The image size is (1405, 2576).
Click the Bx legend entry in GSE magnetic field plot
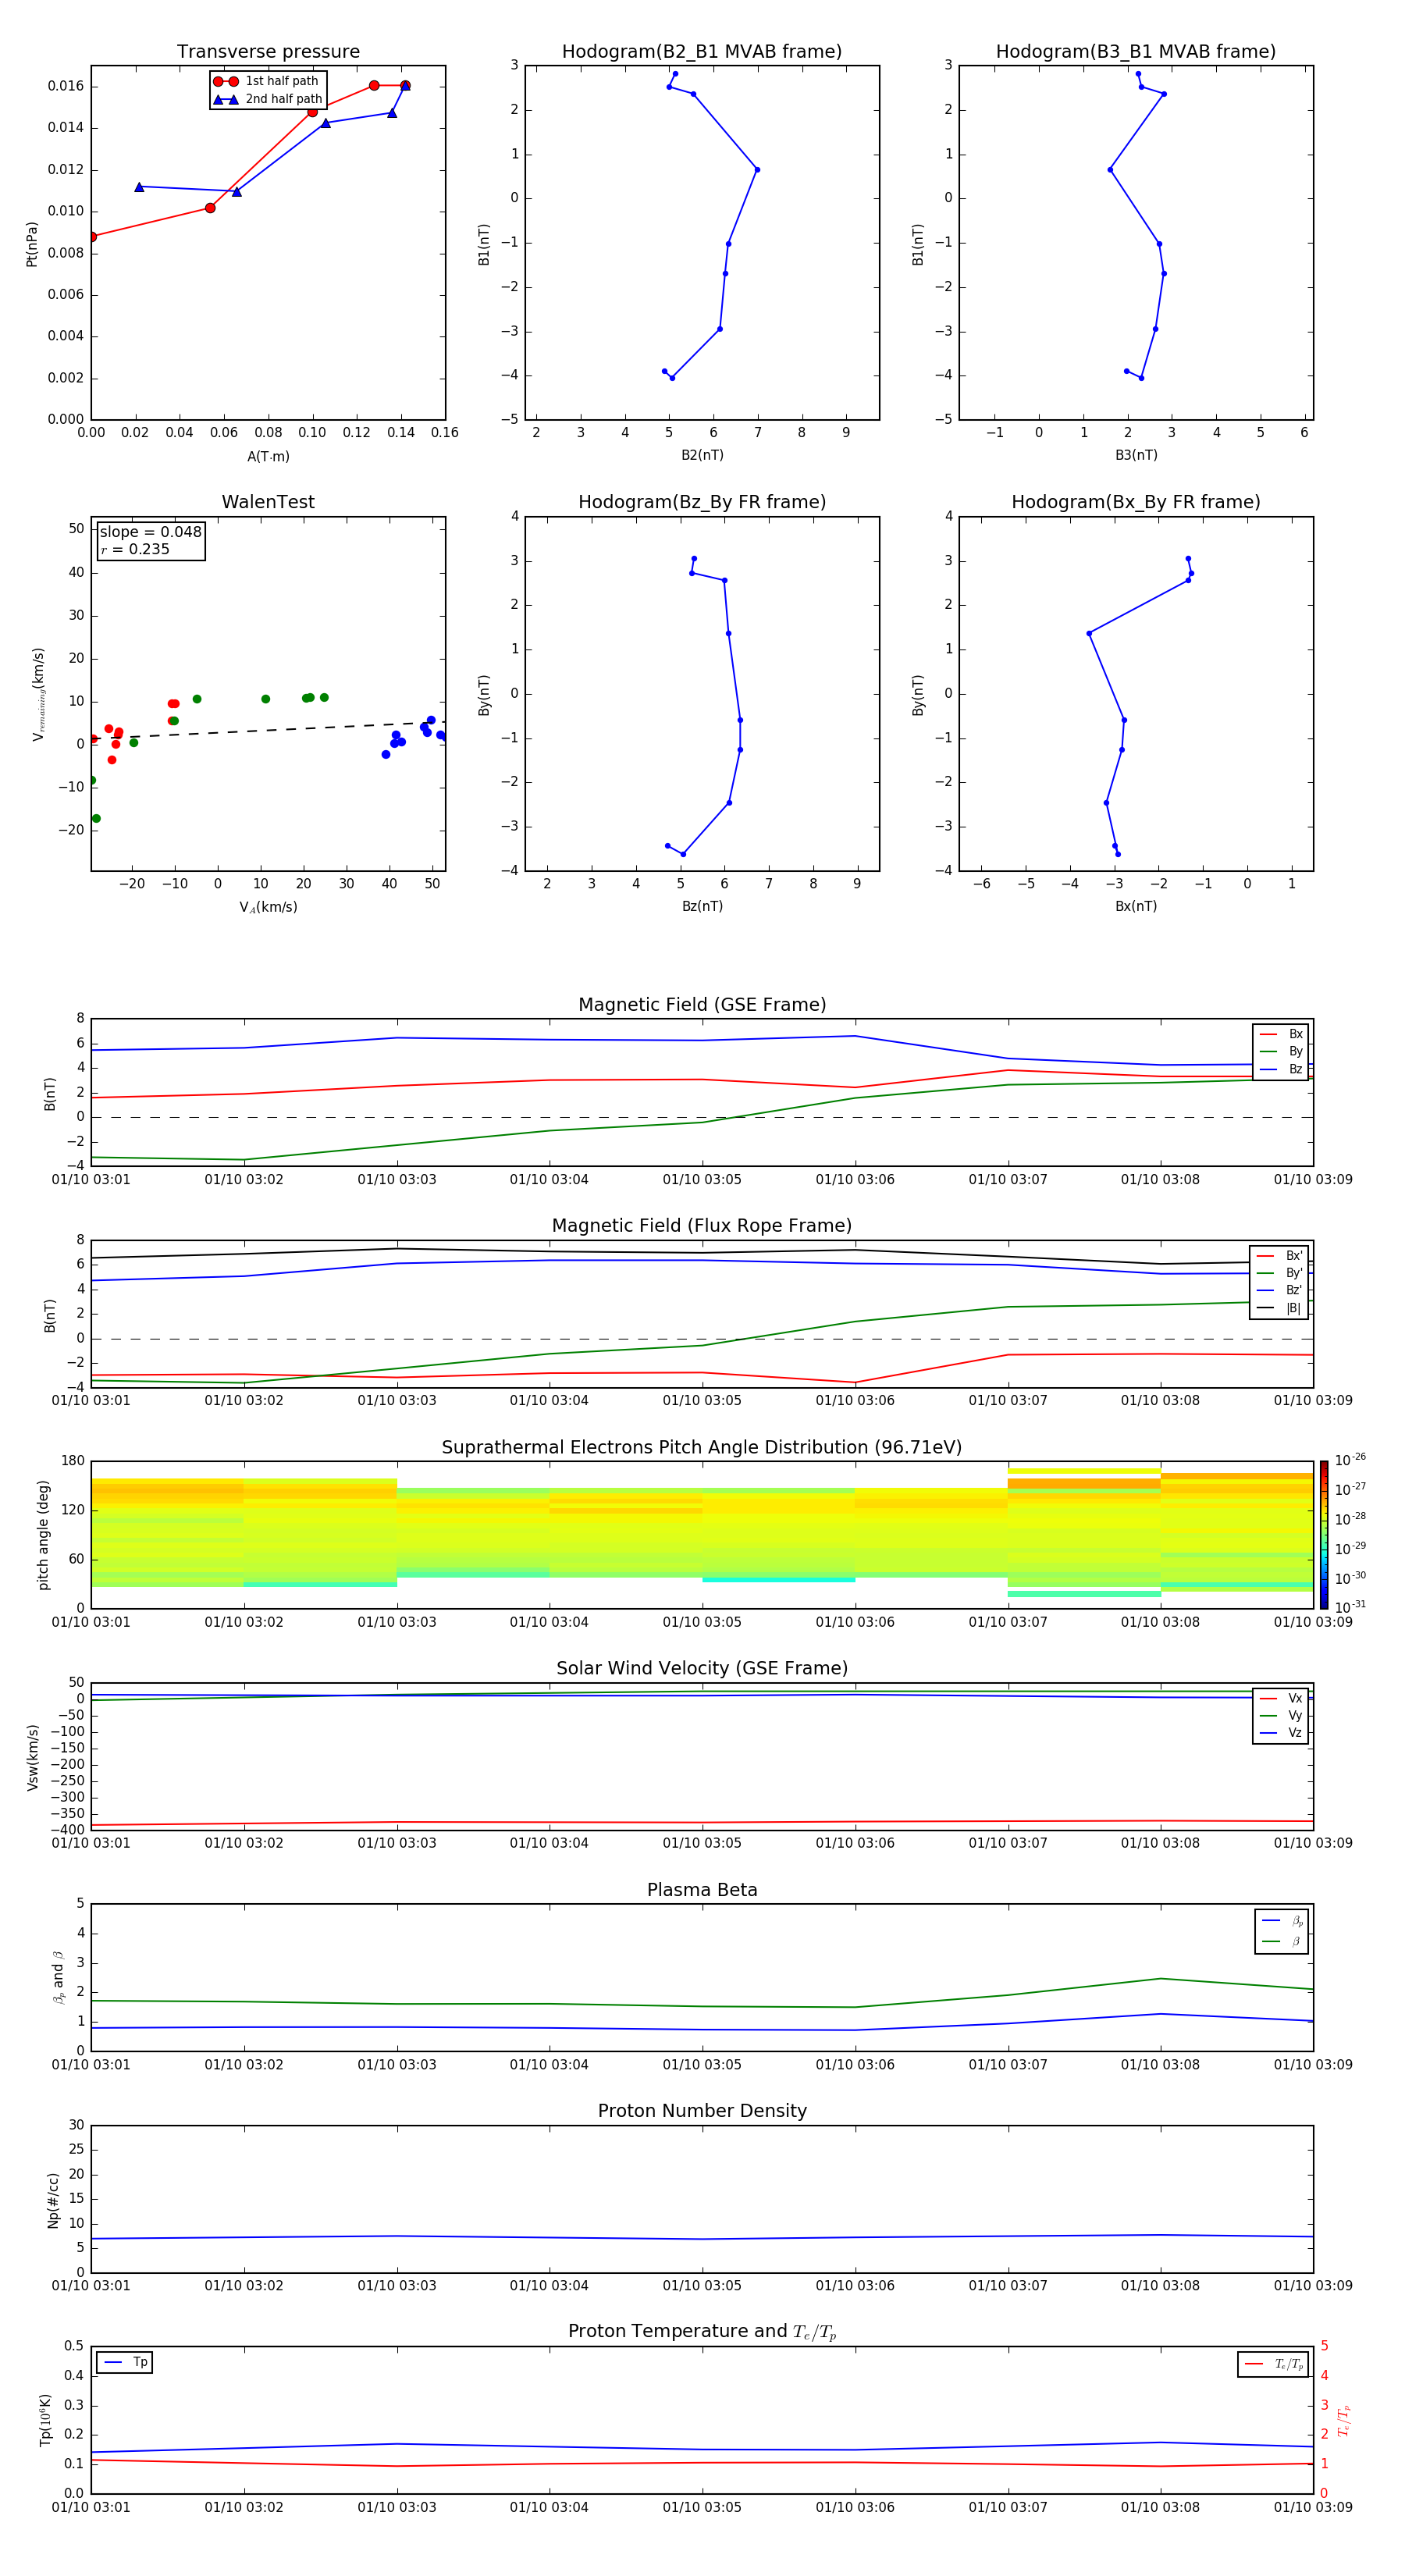pos(1281,1034)
